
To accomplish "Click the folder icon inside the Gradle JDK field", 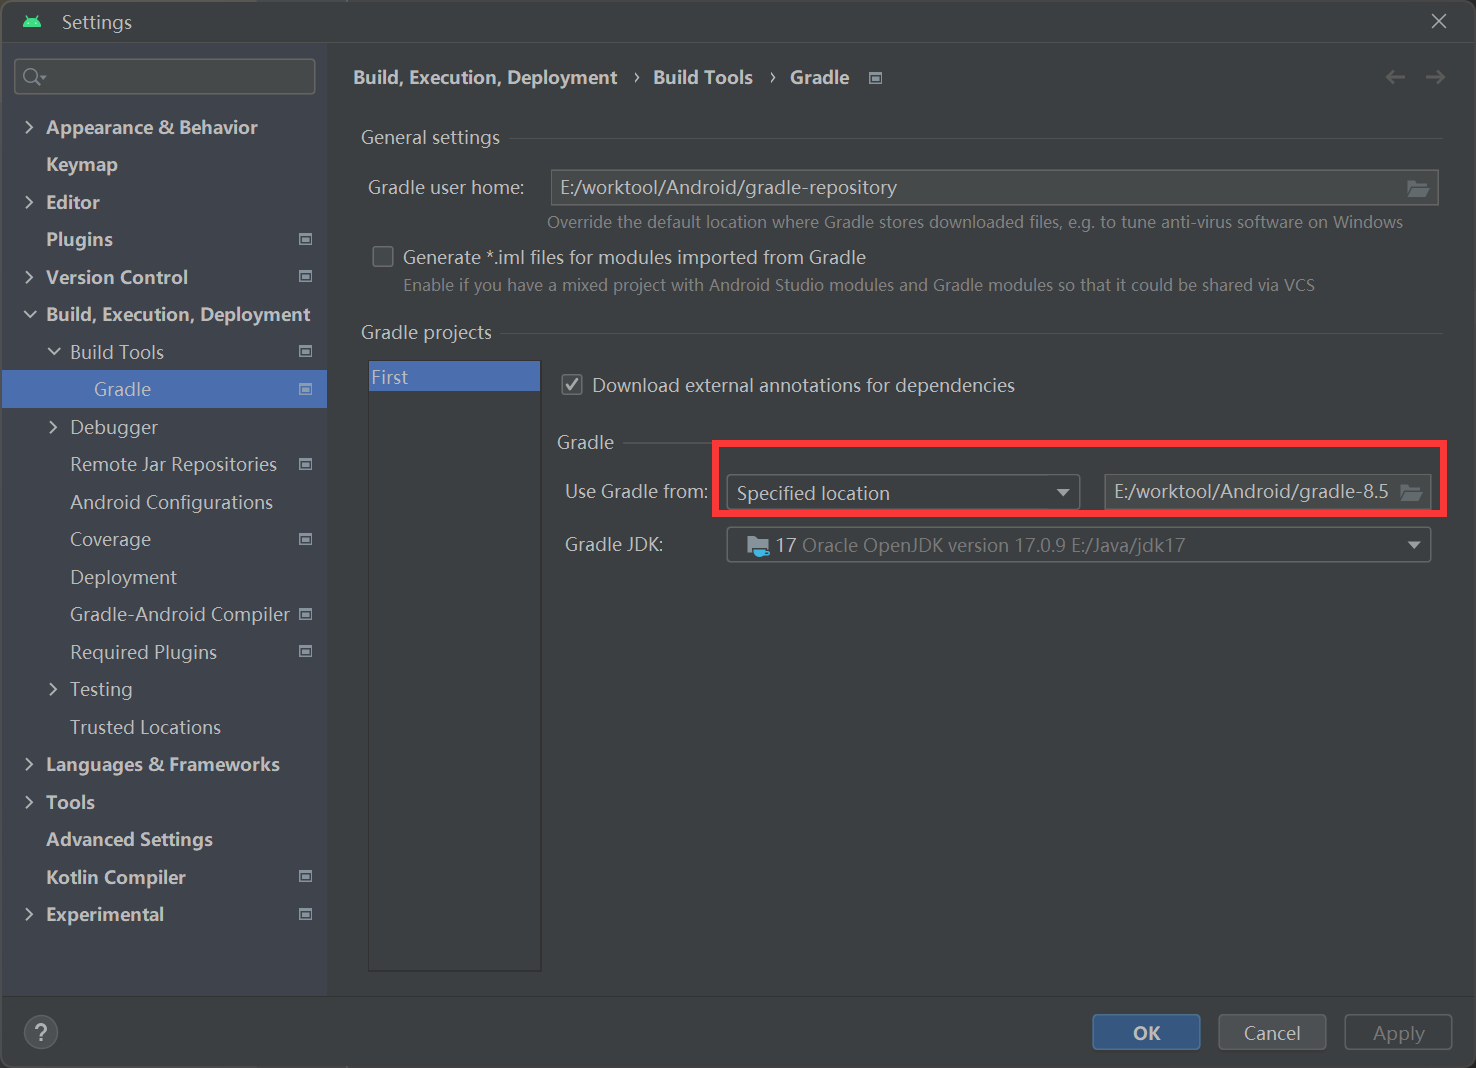I will (756, 544).
